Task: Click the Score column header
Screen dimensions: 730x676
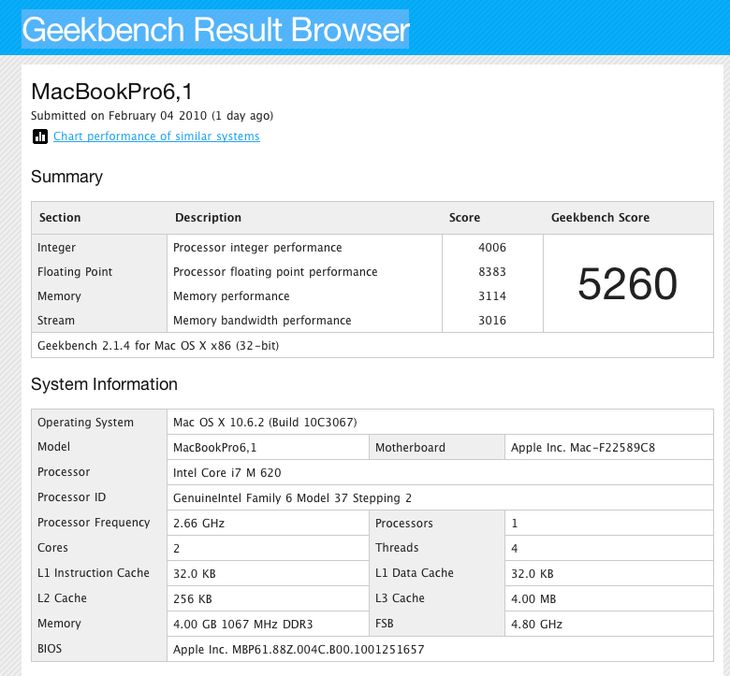Action: pos(464,217)
